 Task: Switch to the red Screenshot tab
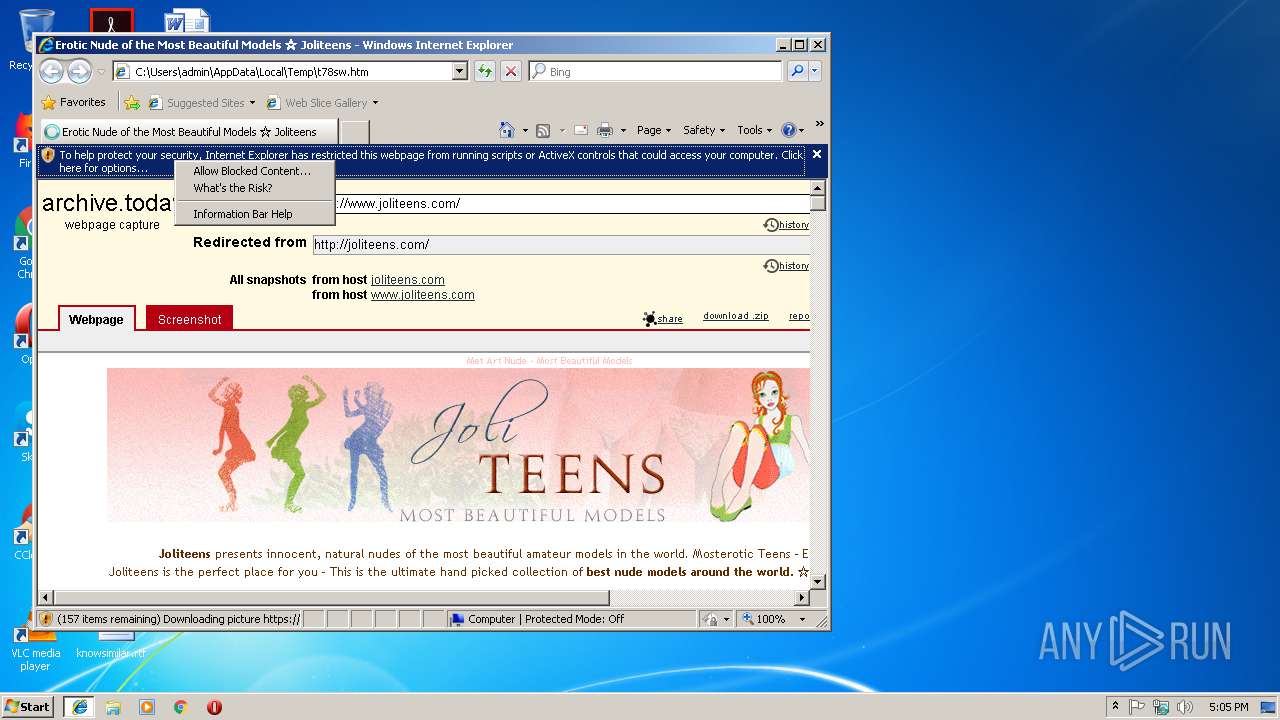(190, 319)
